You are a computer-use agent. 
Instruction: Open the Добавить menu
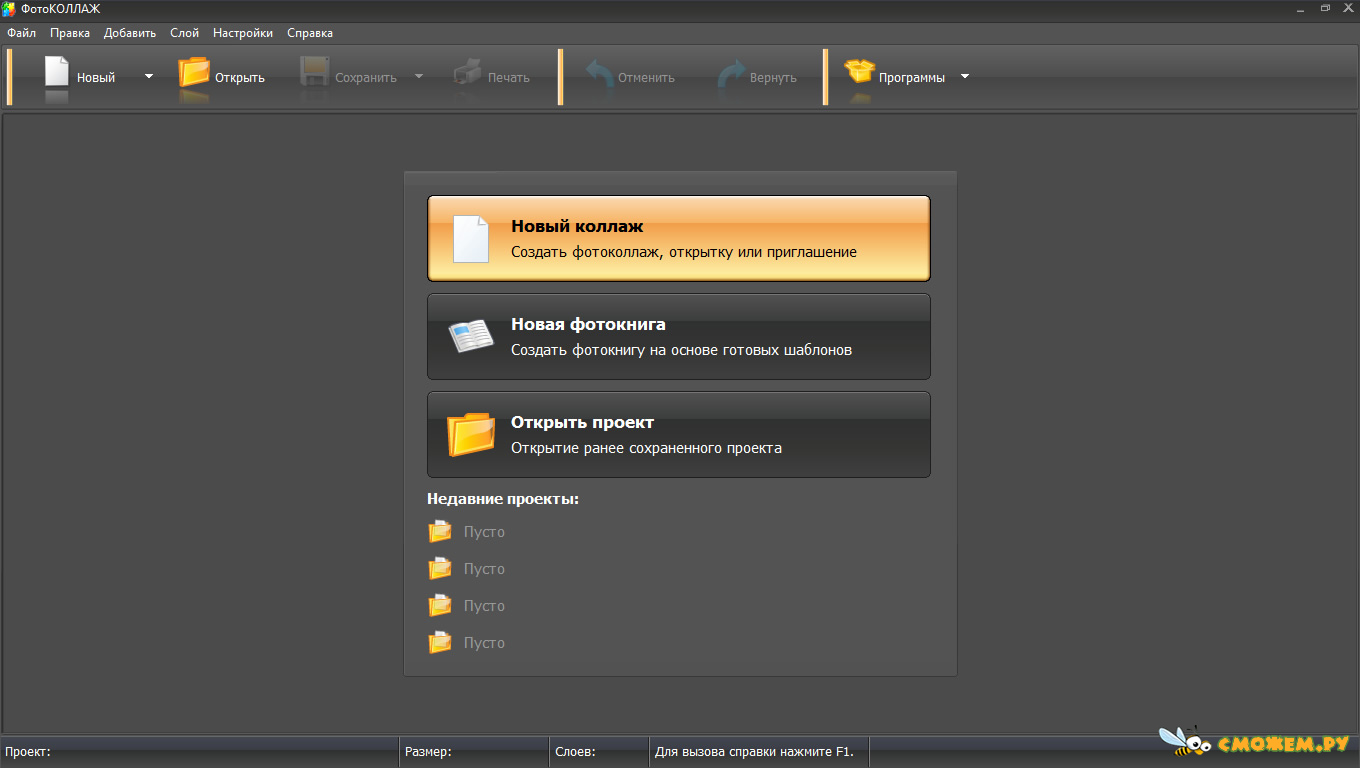[x=130, y=33]
